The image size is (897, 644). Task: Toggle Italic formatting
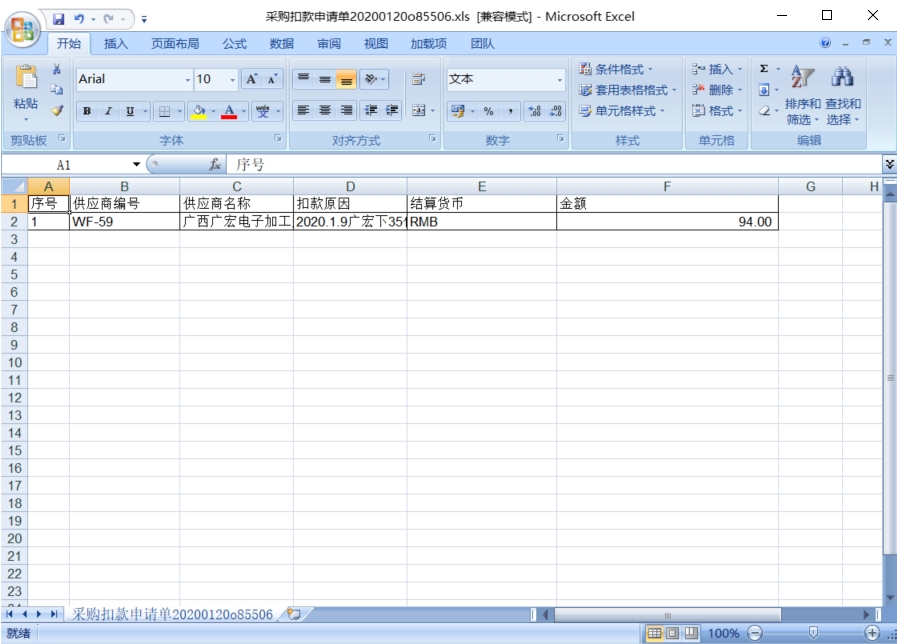108,111
